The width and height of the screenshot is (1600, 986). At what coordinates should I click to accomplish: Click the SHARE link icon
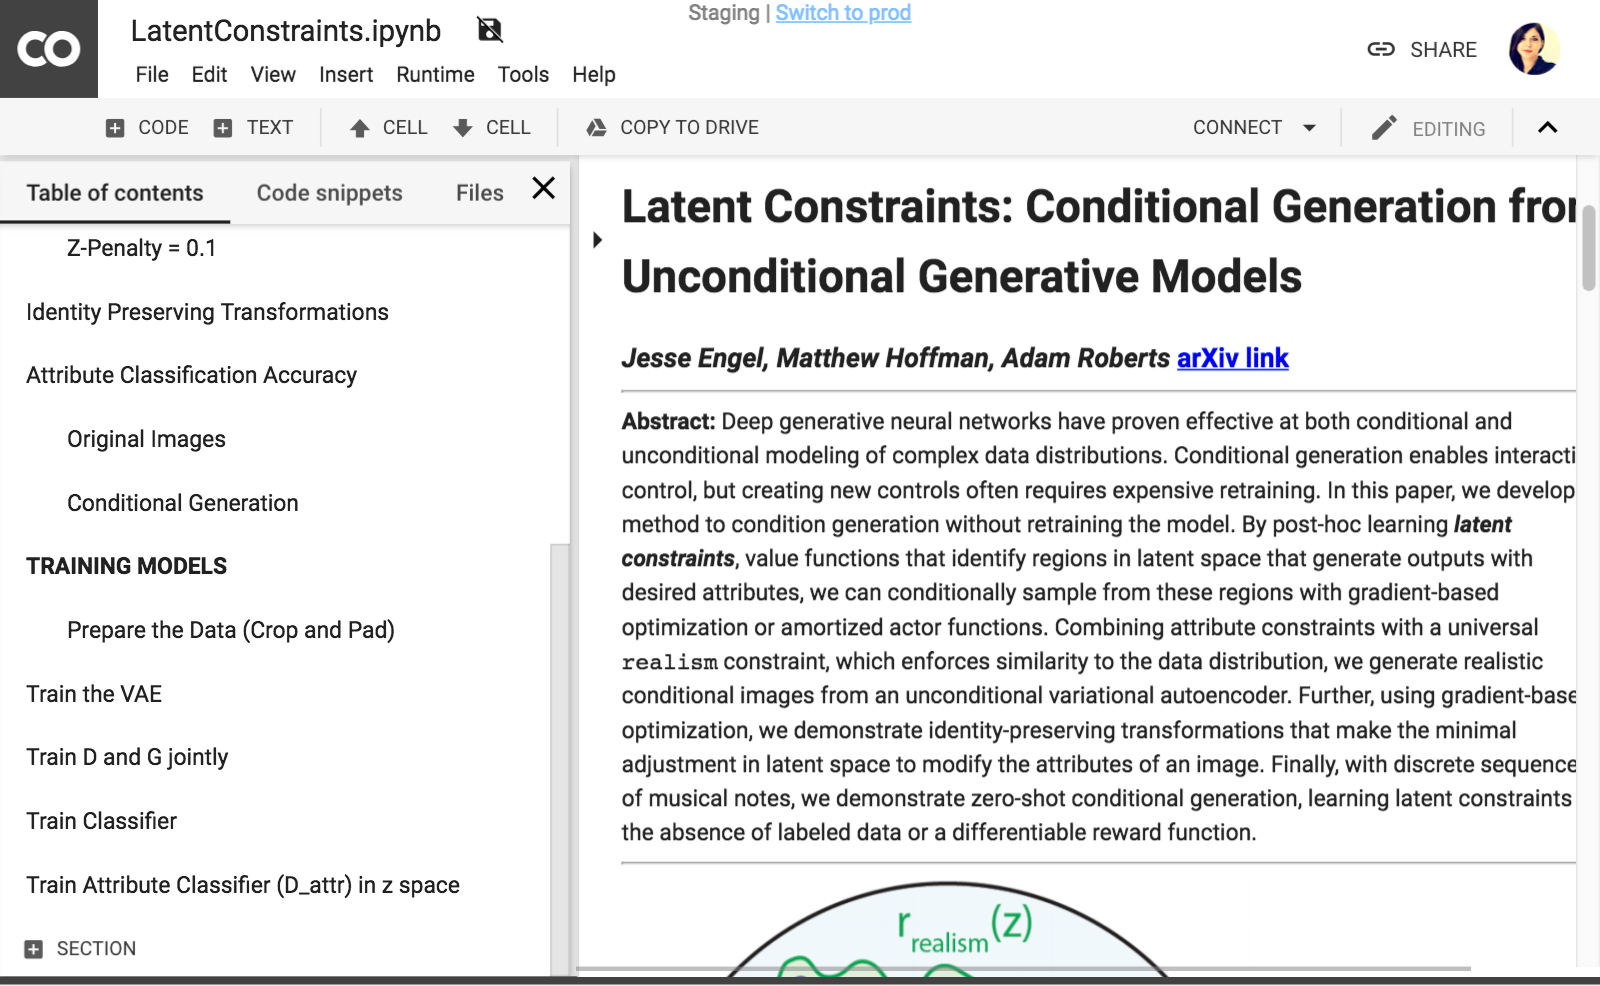(1381, 50)
